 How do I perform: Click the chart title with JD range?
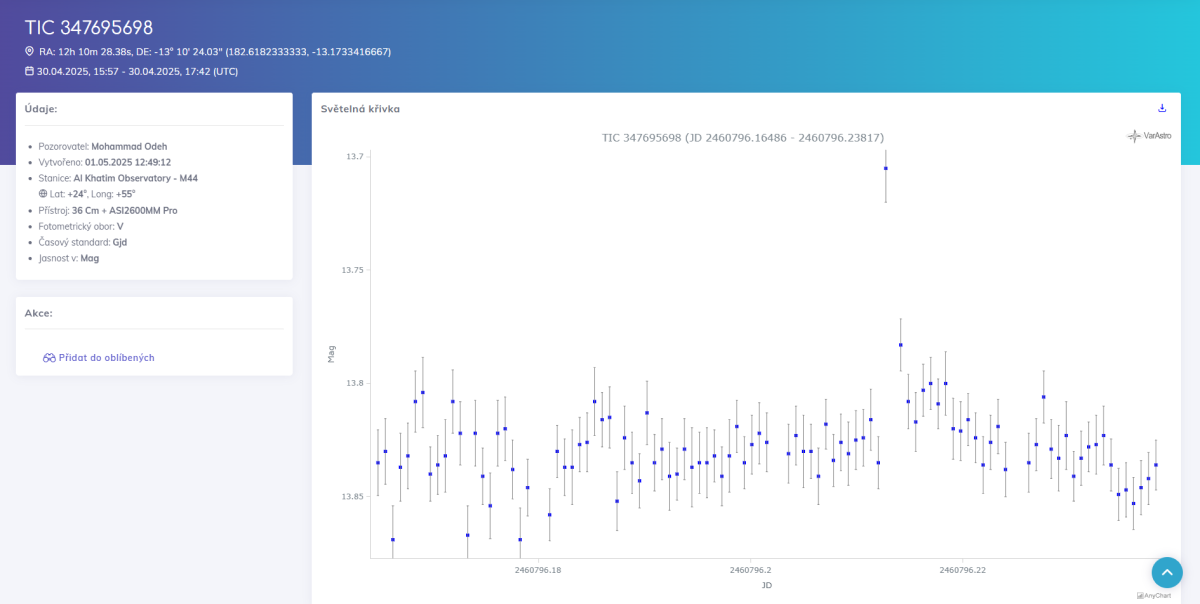coord(742,137)
